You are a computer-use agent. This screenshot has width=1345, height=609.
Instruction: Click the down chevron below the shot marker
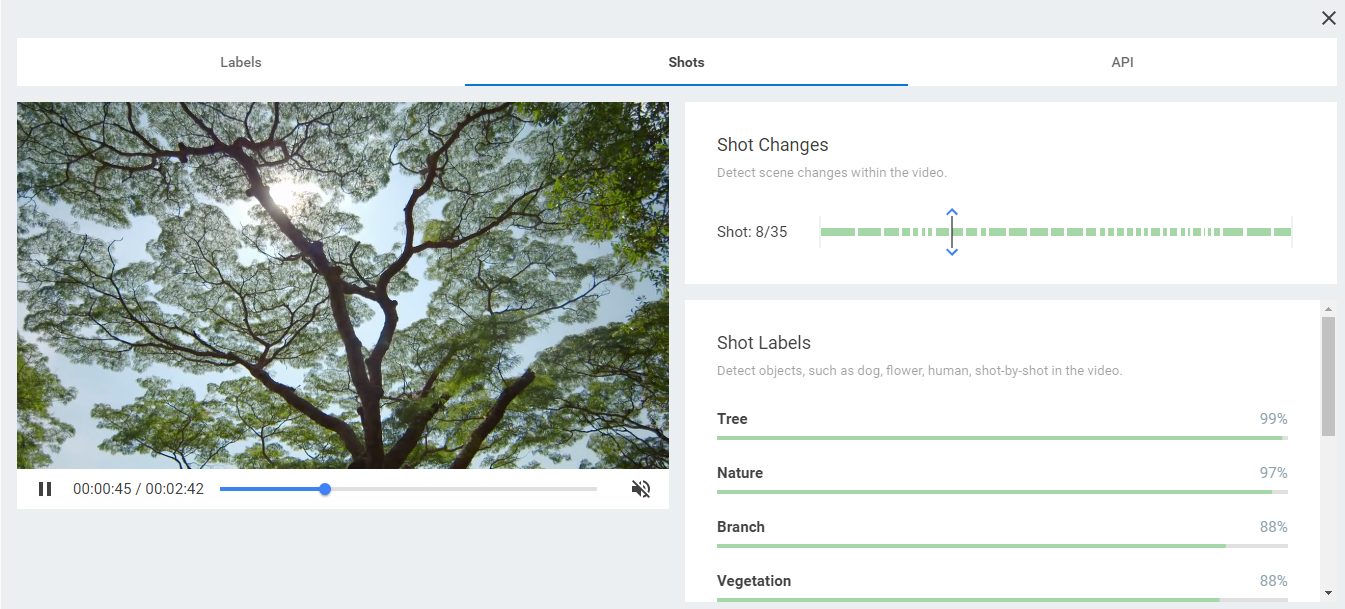[952, 252]
